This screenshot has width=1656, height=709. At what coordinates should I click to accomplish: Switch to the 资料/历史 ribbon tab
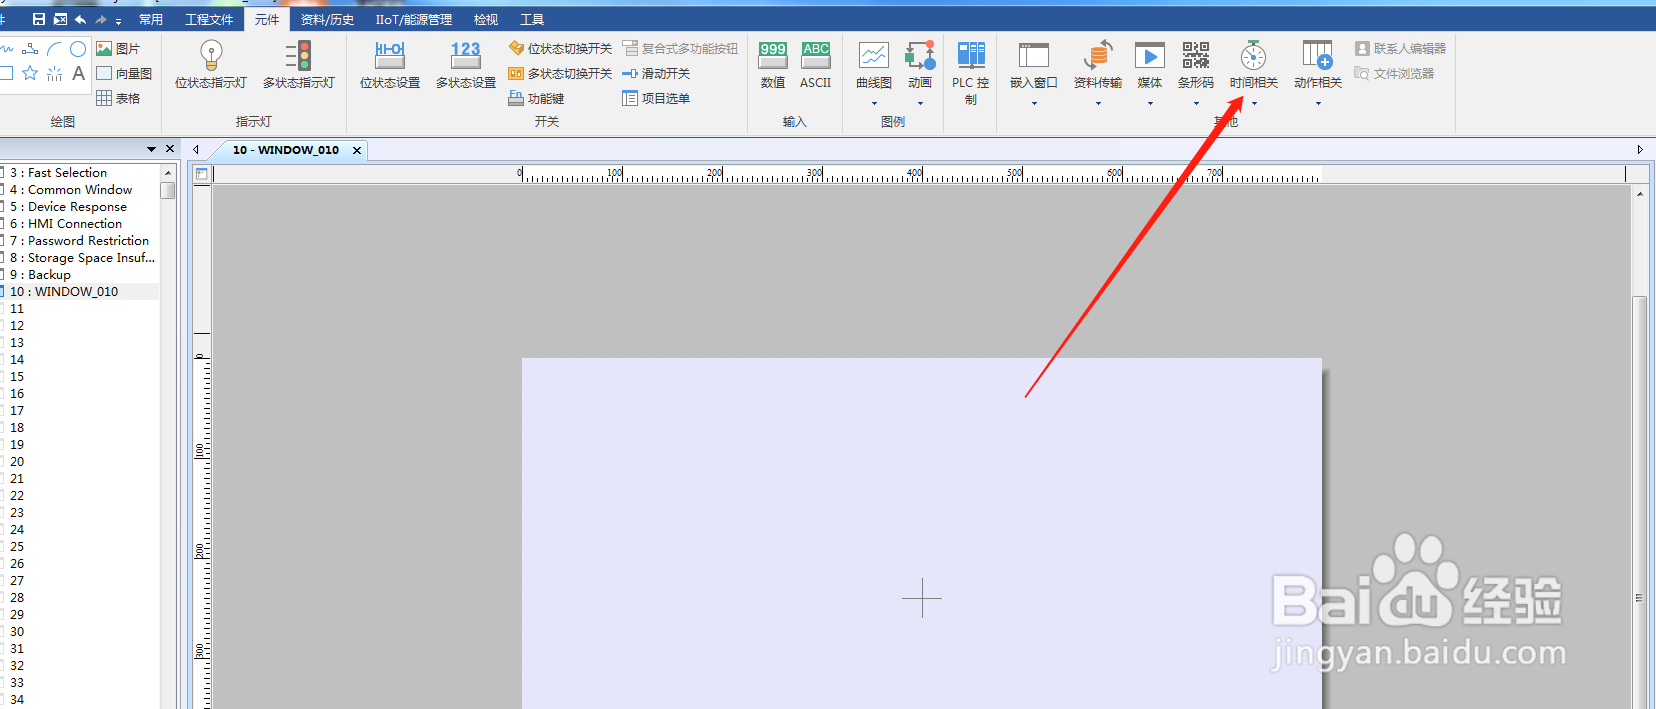point(327,19)
